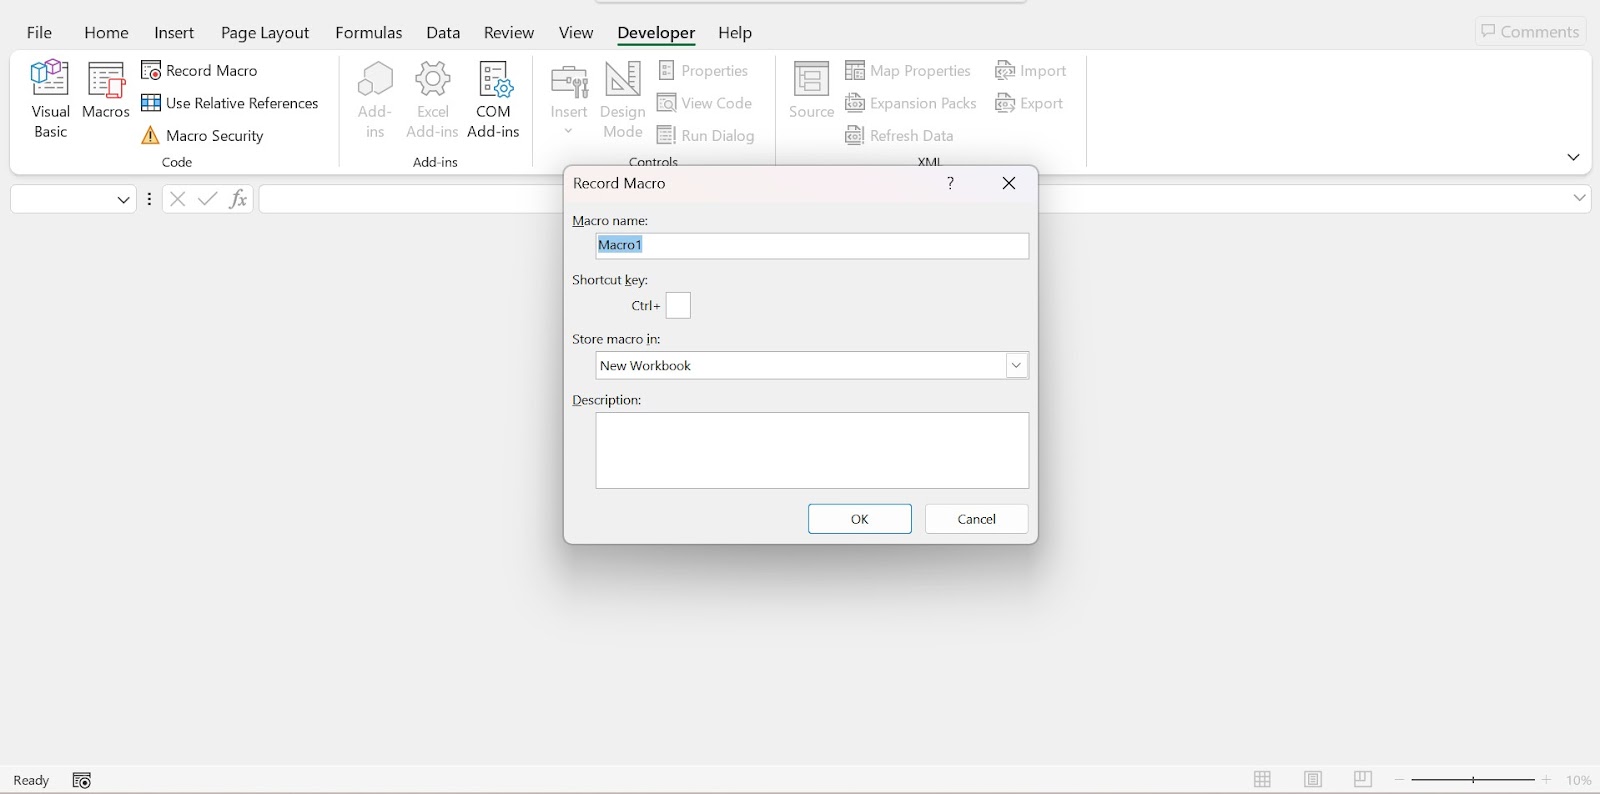Click the XML Export button
Image resolution: width=1600 pixels, height=794 pixels.
tap(1029, 103)
